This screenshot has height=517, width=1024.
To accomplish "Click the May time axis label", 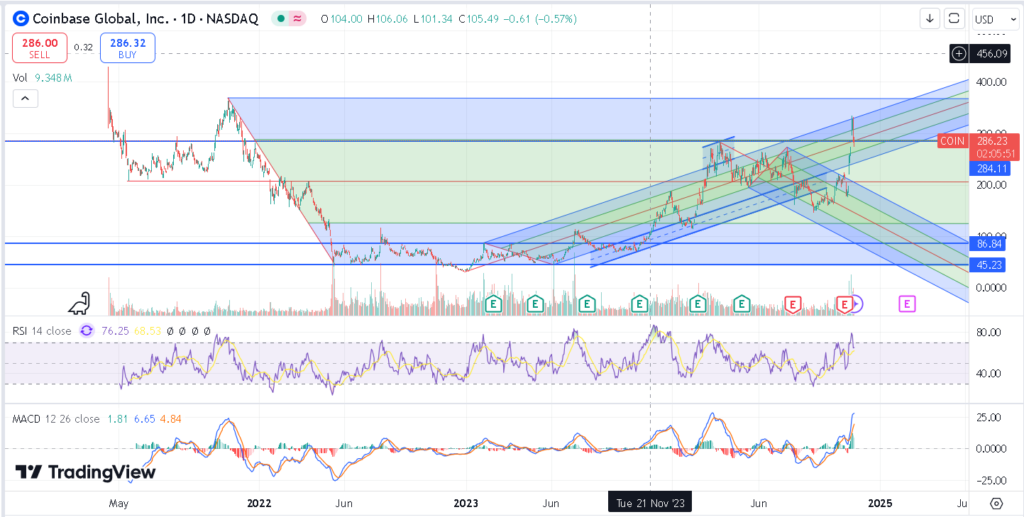I will 118,503.
